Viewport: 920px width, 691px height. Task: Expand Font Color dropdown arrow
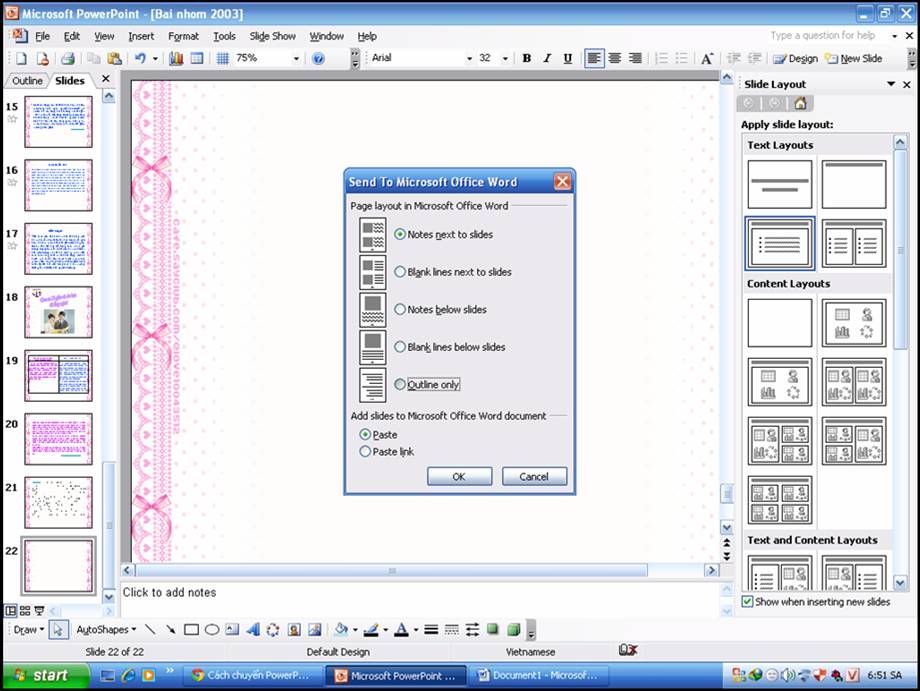[416, 630]
